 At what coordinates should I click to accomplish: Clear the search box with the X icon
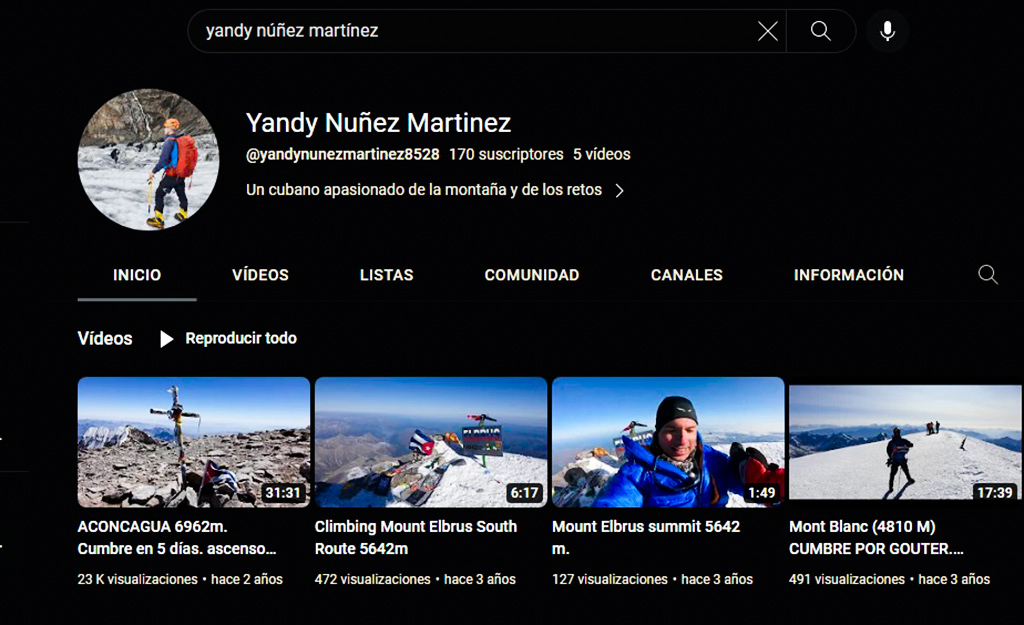pyautogui.click(x=767, y=31)
